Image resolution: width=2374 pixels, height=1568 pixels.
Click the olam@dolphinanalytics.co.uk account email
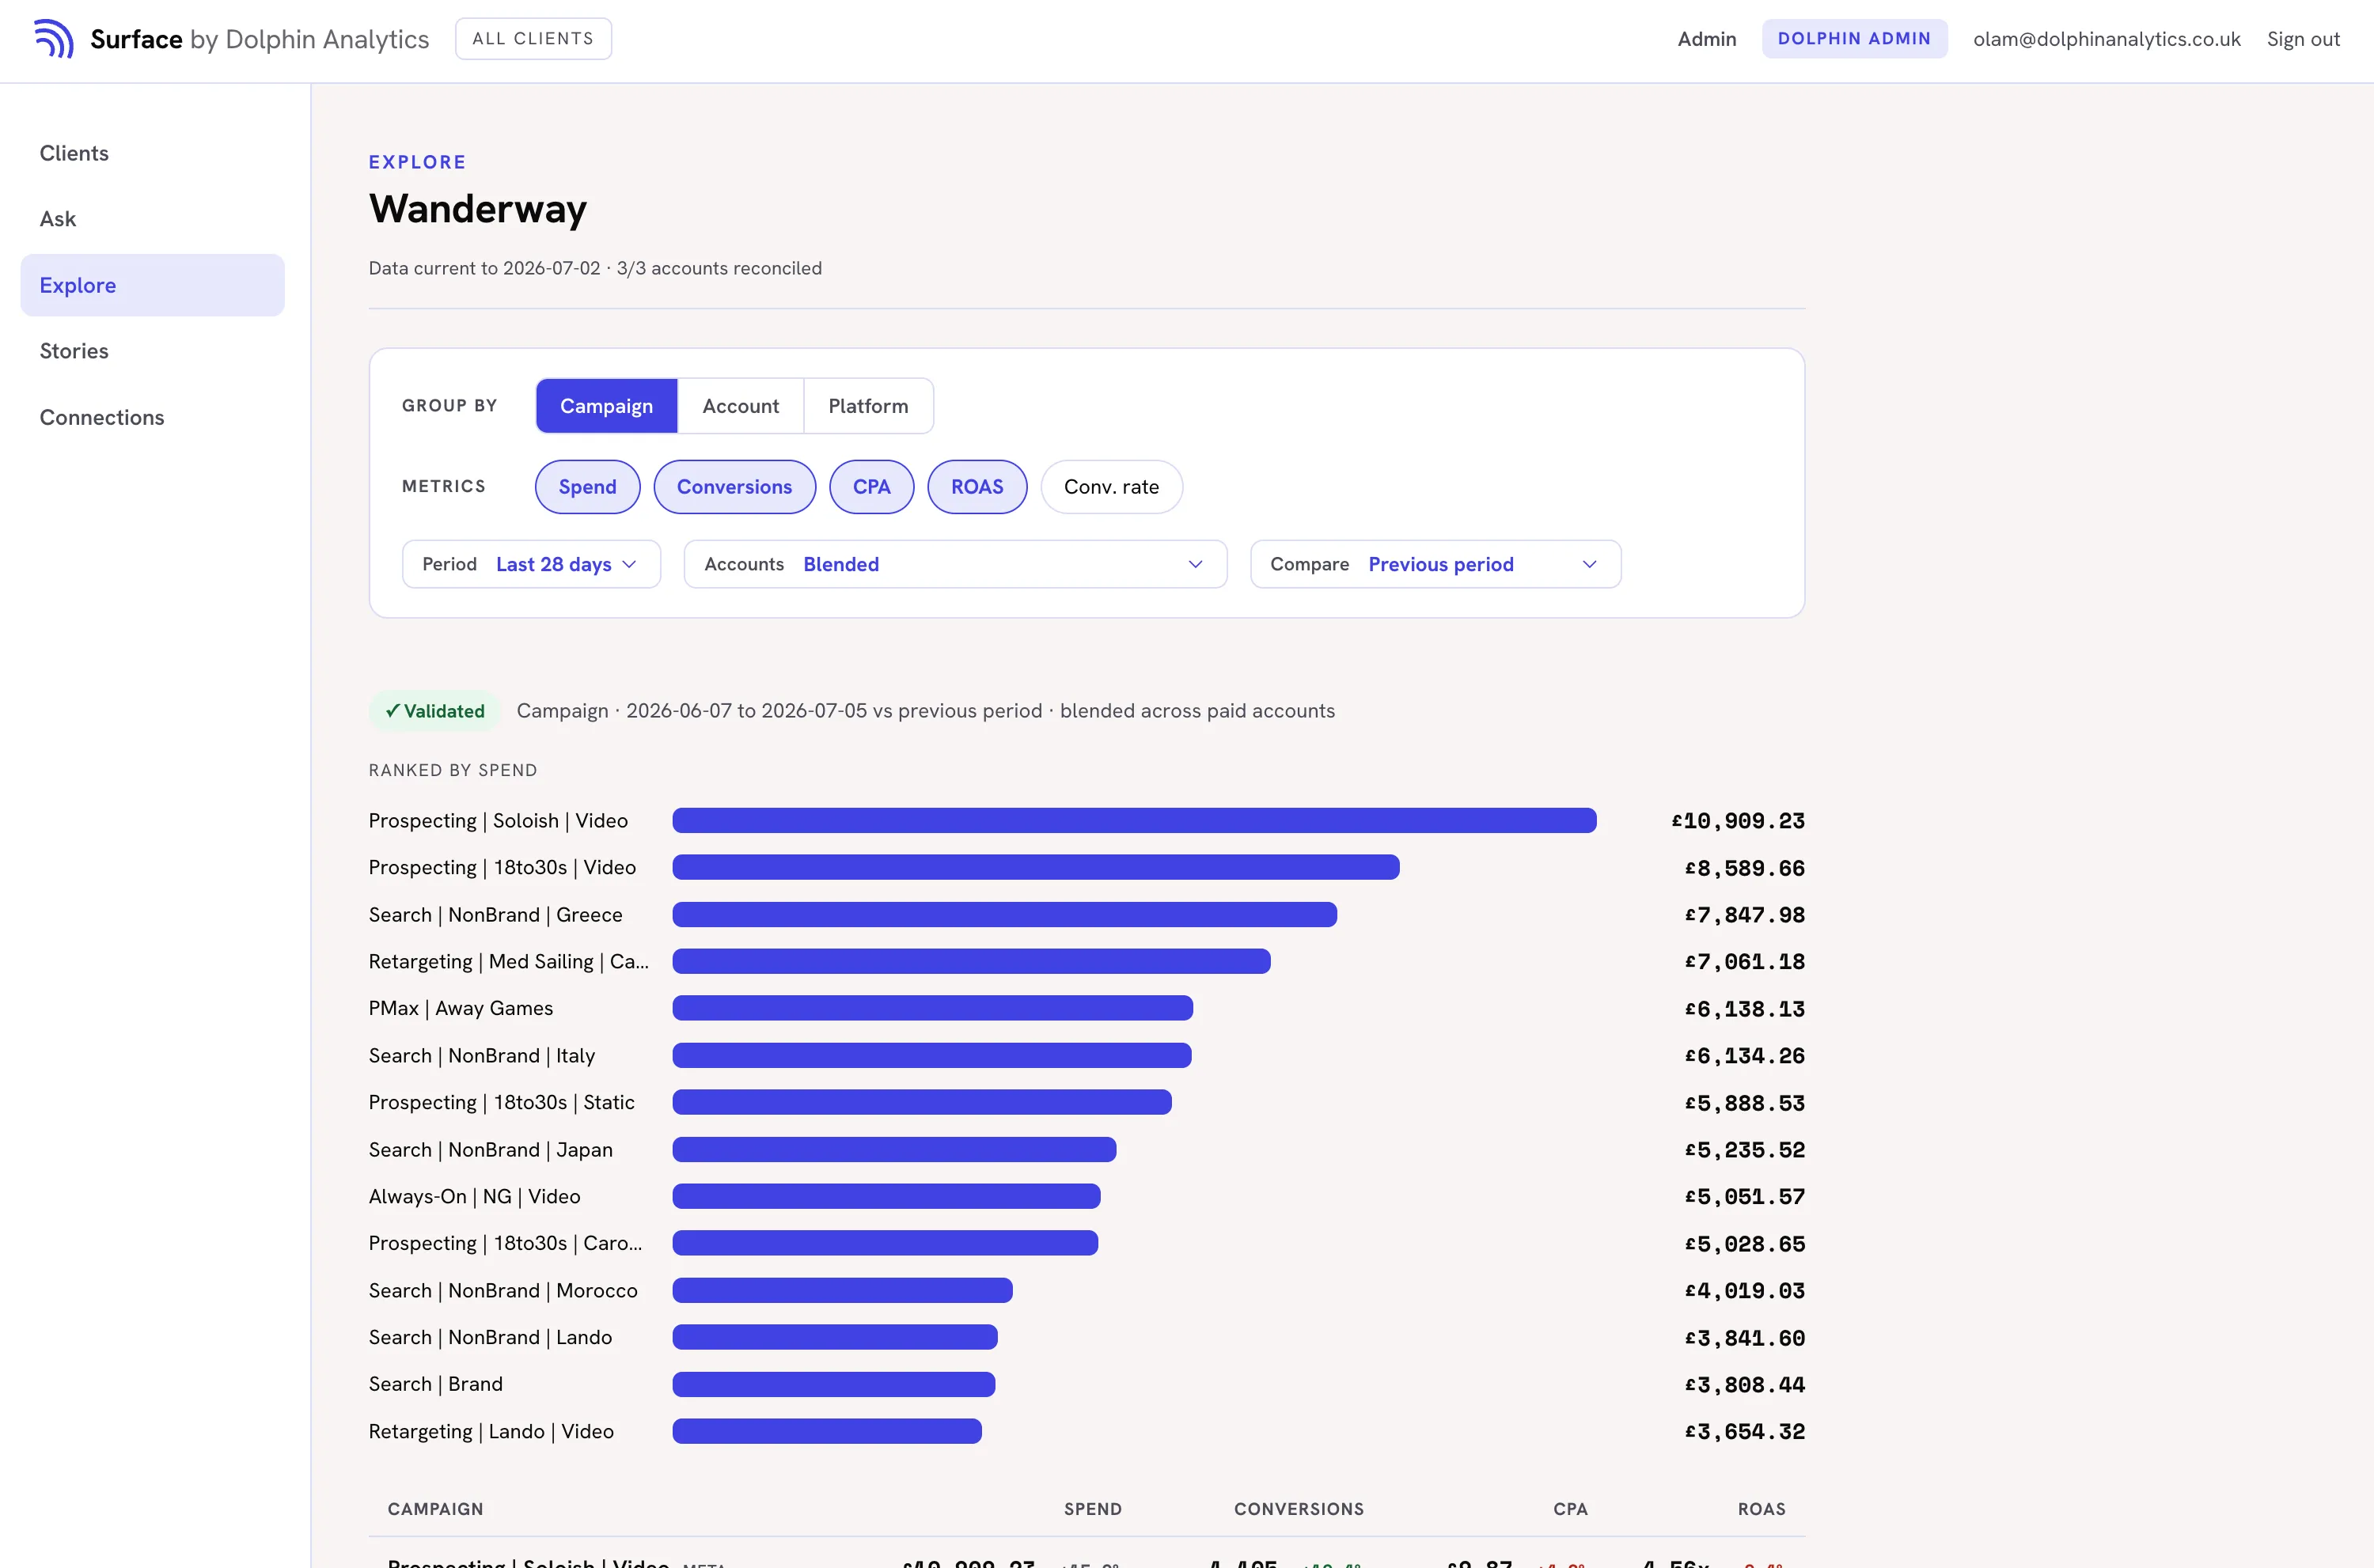click(2106, 39)
